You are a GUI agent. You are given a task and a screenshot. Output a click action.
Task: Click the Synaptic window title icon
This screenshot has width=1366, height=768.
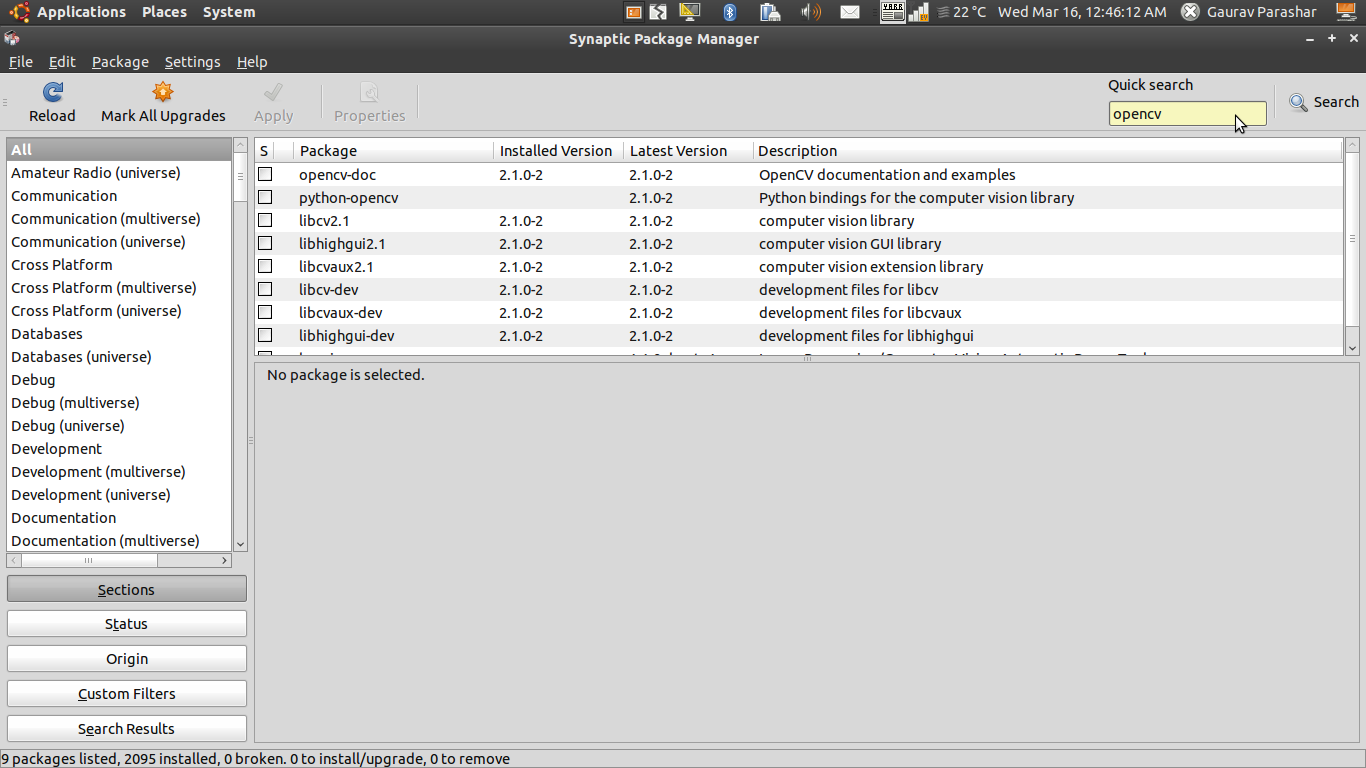11,38
